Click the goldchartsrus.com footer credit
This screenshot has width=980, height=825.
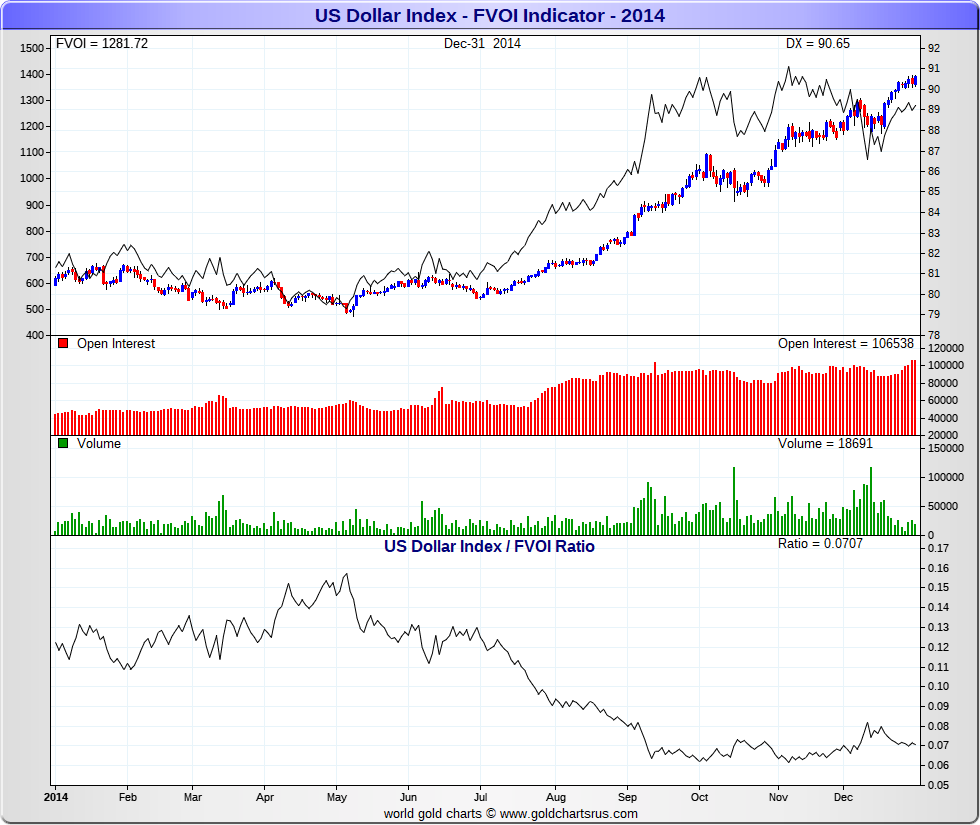[x=511, y=814]
